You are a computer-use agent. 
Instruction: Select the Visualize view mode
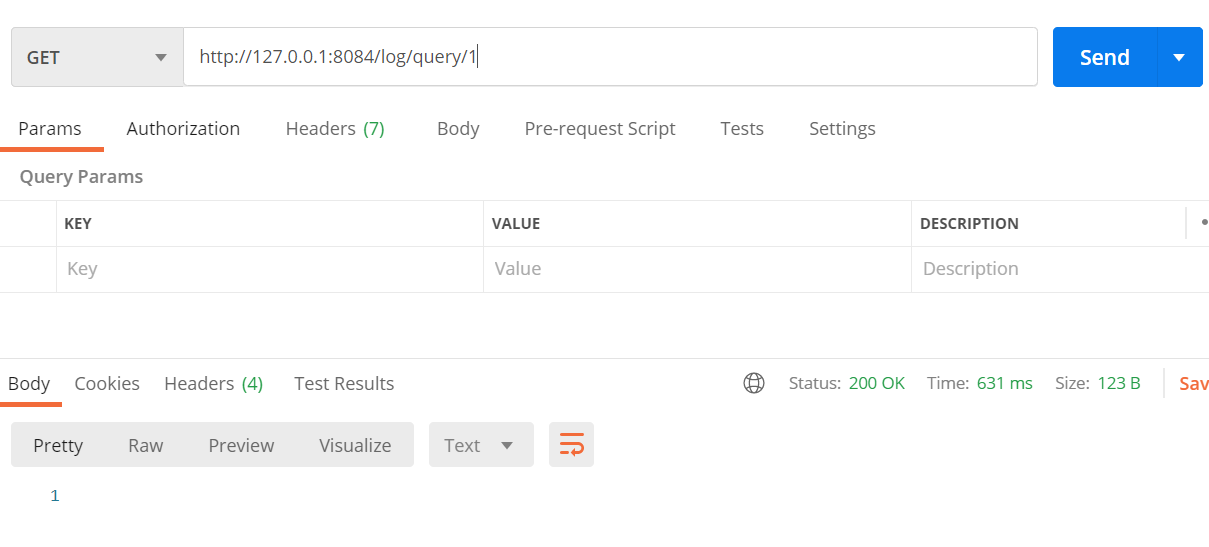click(x=355, y=445)
